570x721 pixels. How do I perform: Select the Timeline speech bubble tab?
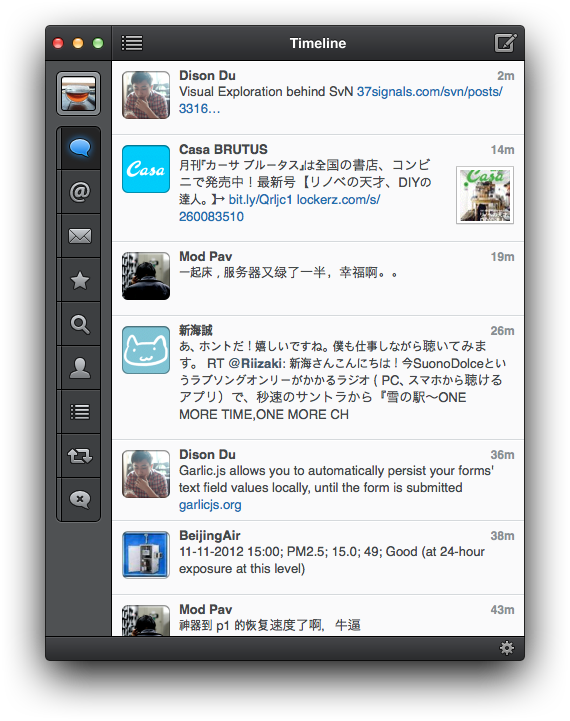pos(80,148)
